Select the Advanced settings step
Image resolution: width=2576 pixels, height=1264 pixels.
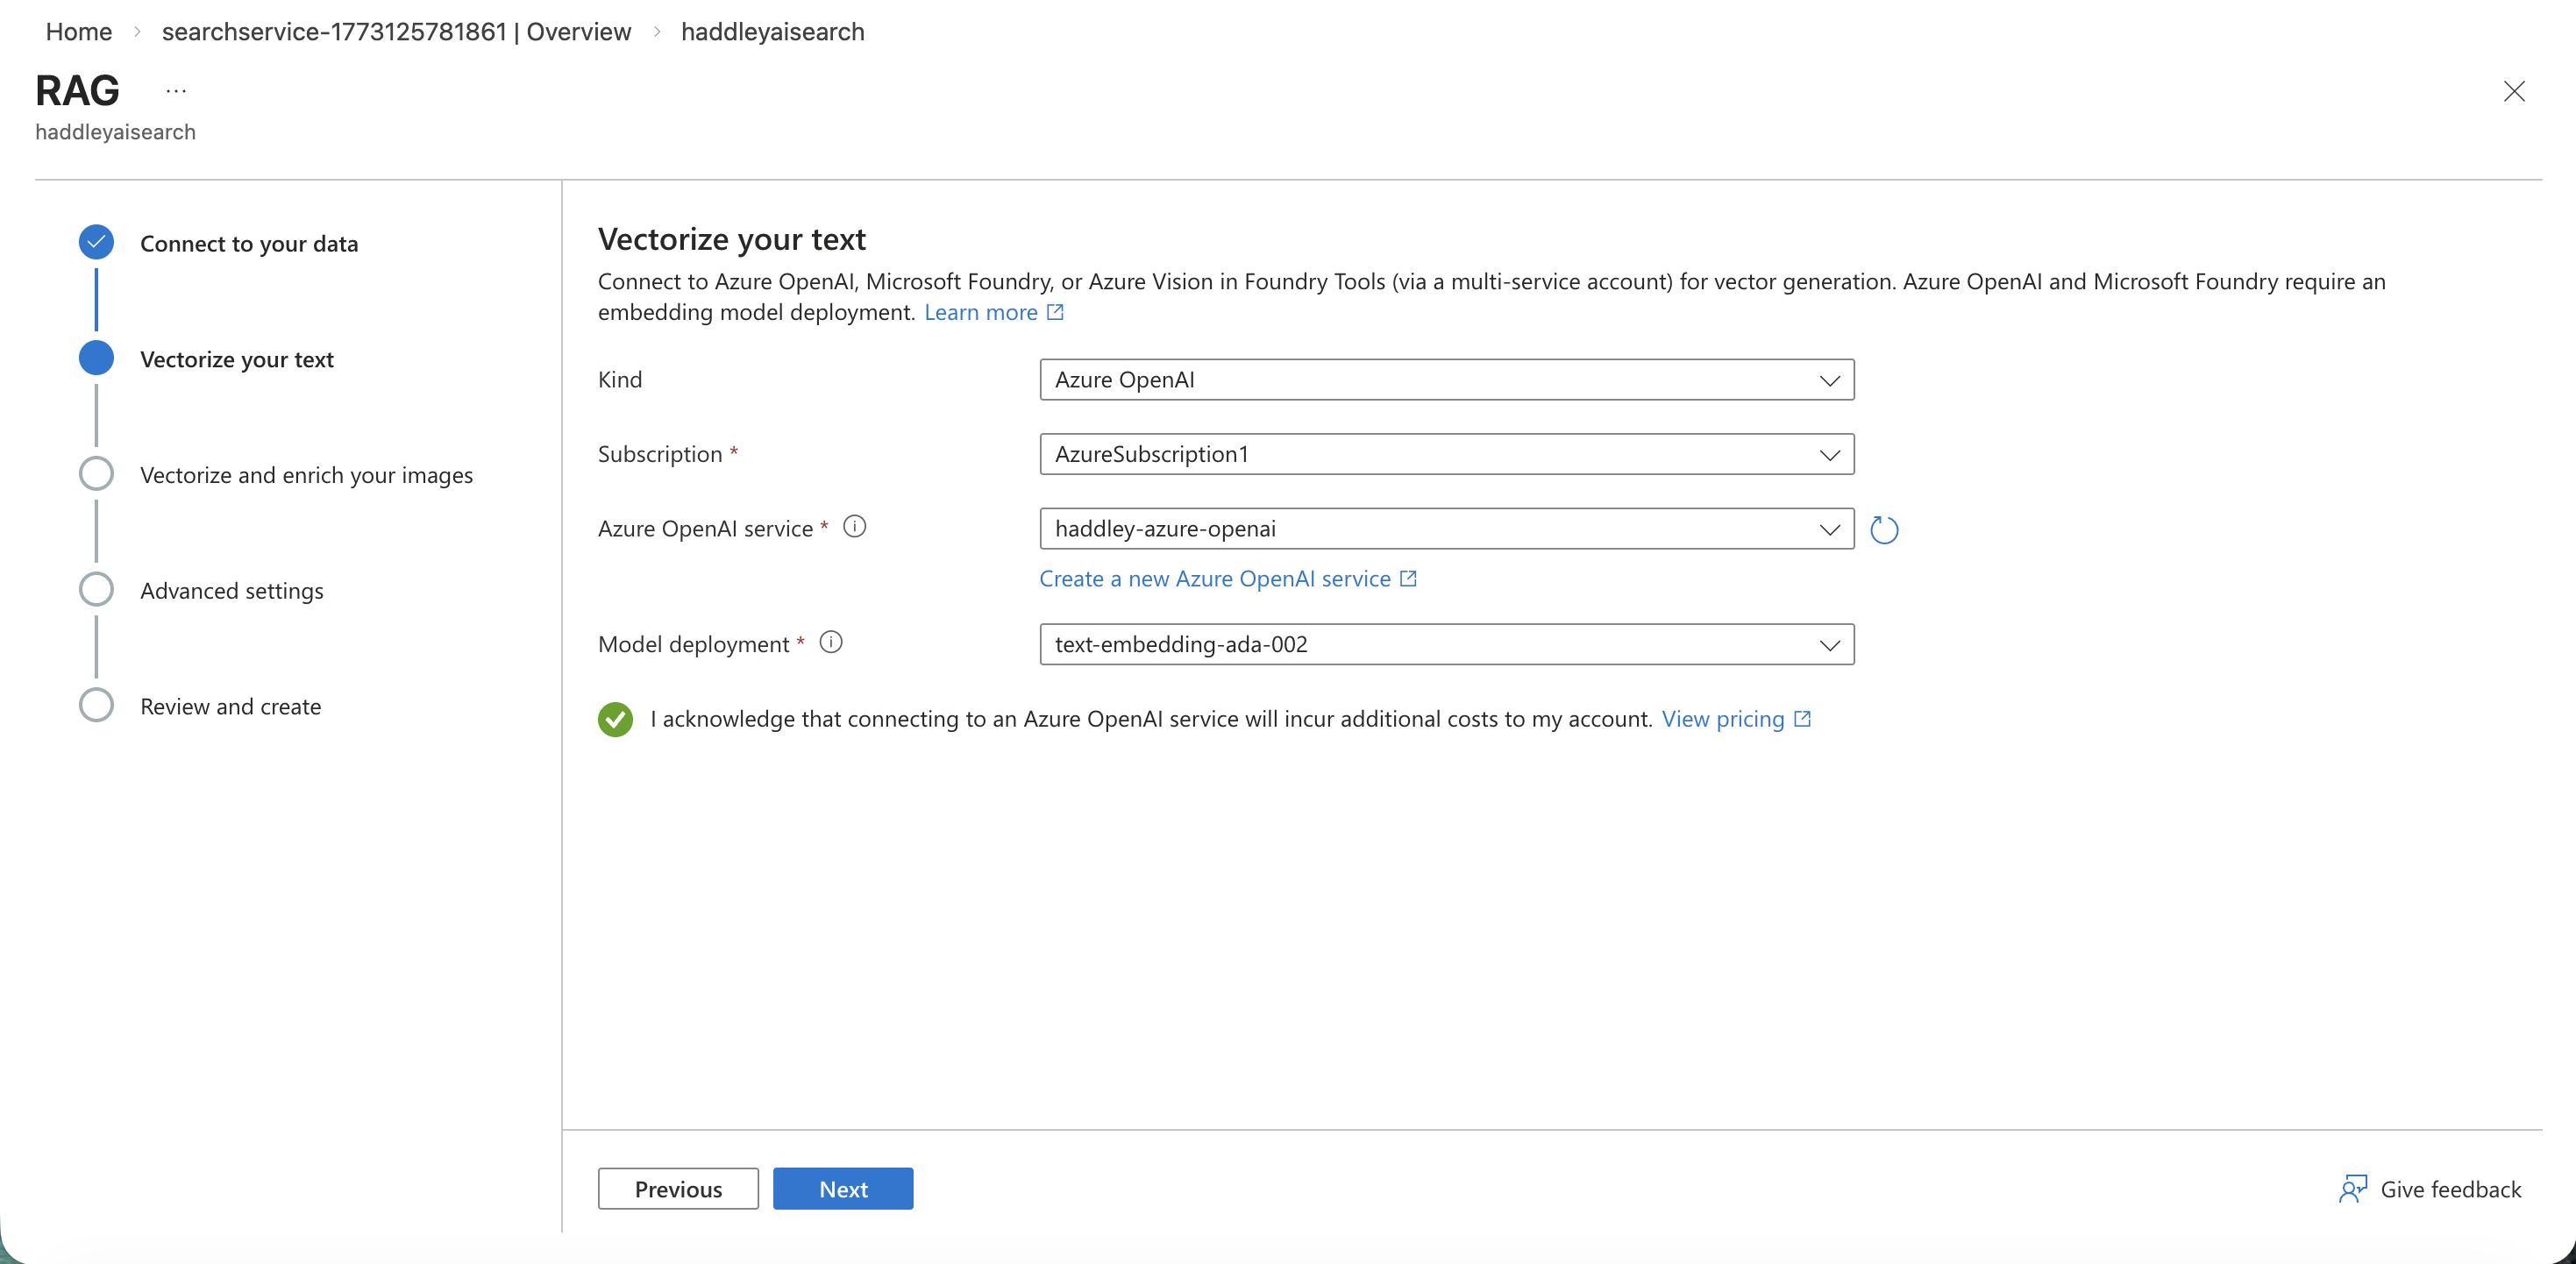231,591
